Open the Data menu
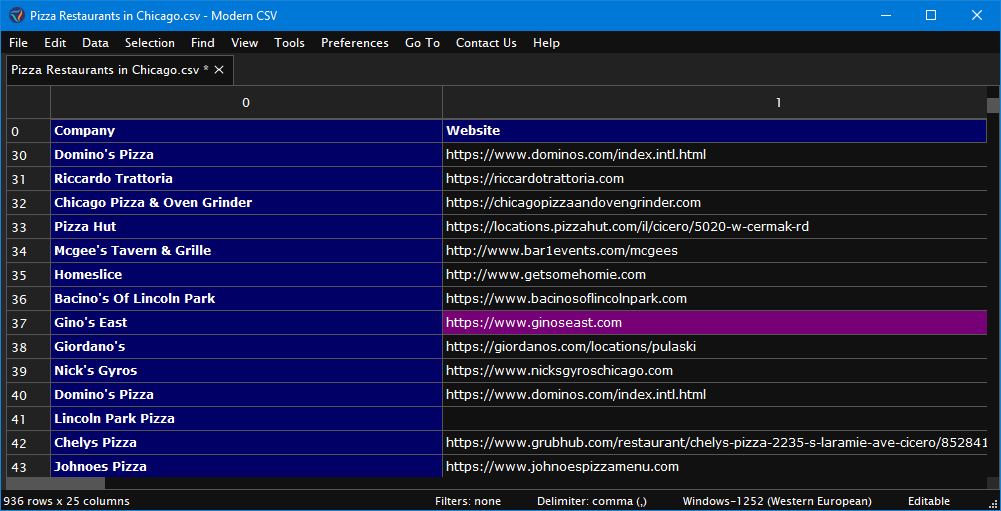This screenshot has height=511, width=1001. pos(95,43)
